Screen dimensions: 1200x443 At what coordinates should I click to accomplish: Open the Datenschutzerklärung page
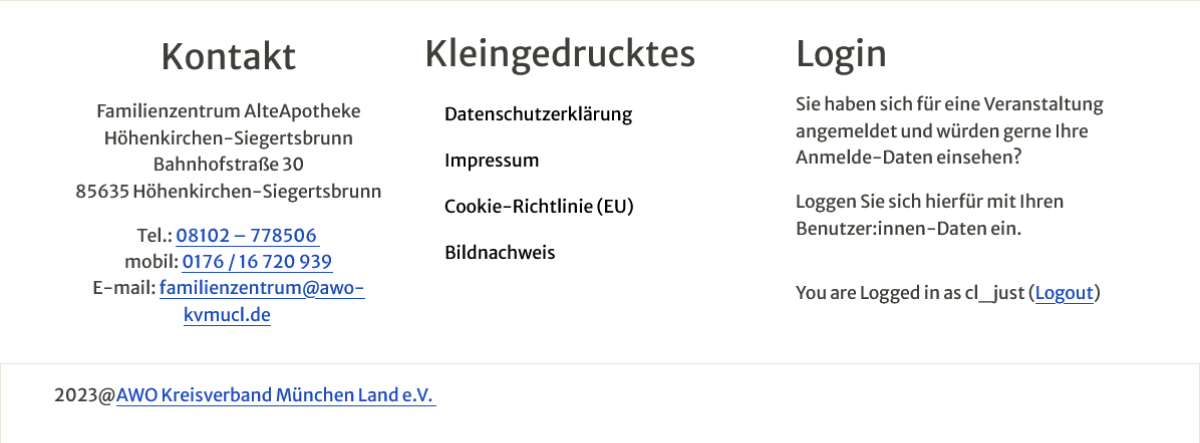(538, 114)
